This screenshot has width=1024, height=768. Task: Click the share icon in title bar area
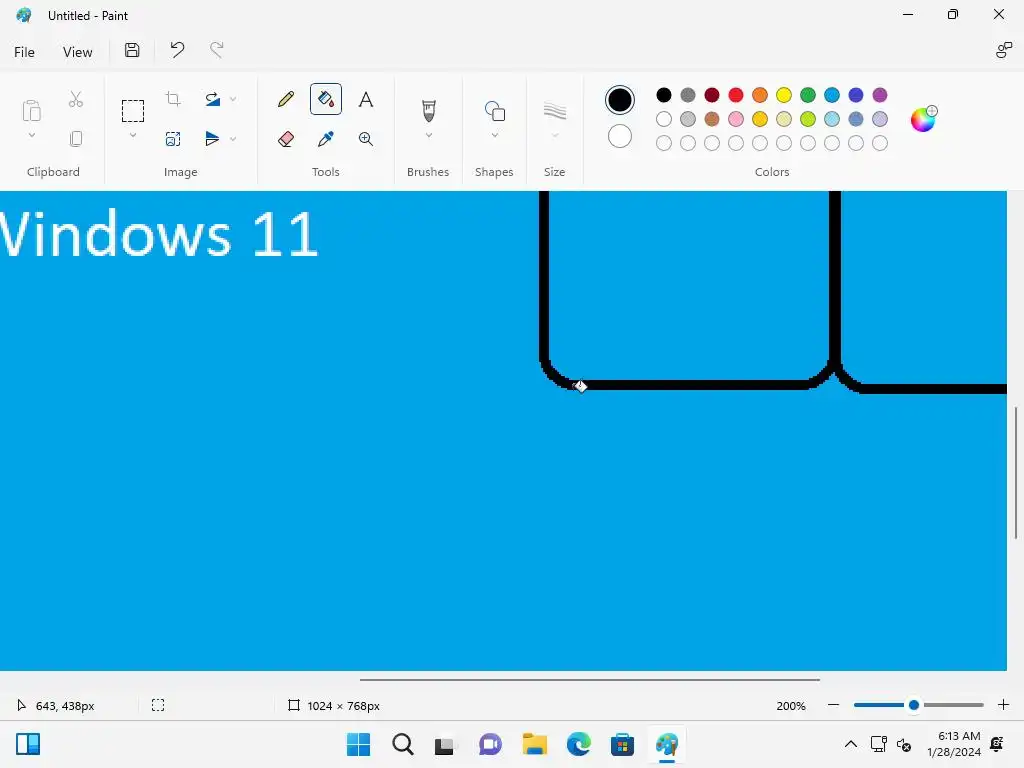tap(1004, 50)
